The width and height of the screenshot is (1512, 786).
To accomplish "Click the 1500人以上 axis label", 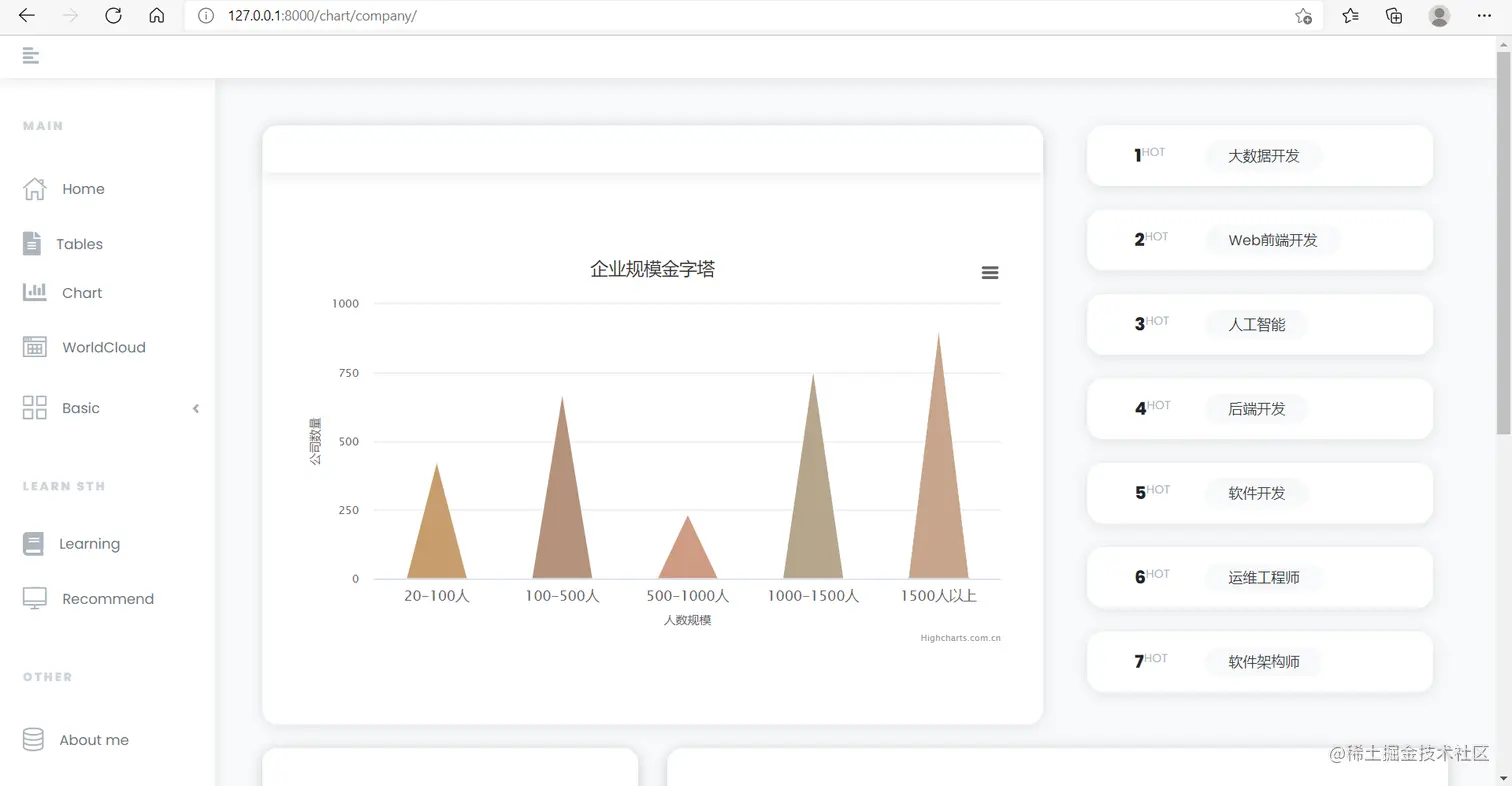I will pyautogui.click(x=938, y=596).
